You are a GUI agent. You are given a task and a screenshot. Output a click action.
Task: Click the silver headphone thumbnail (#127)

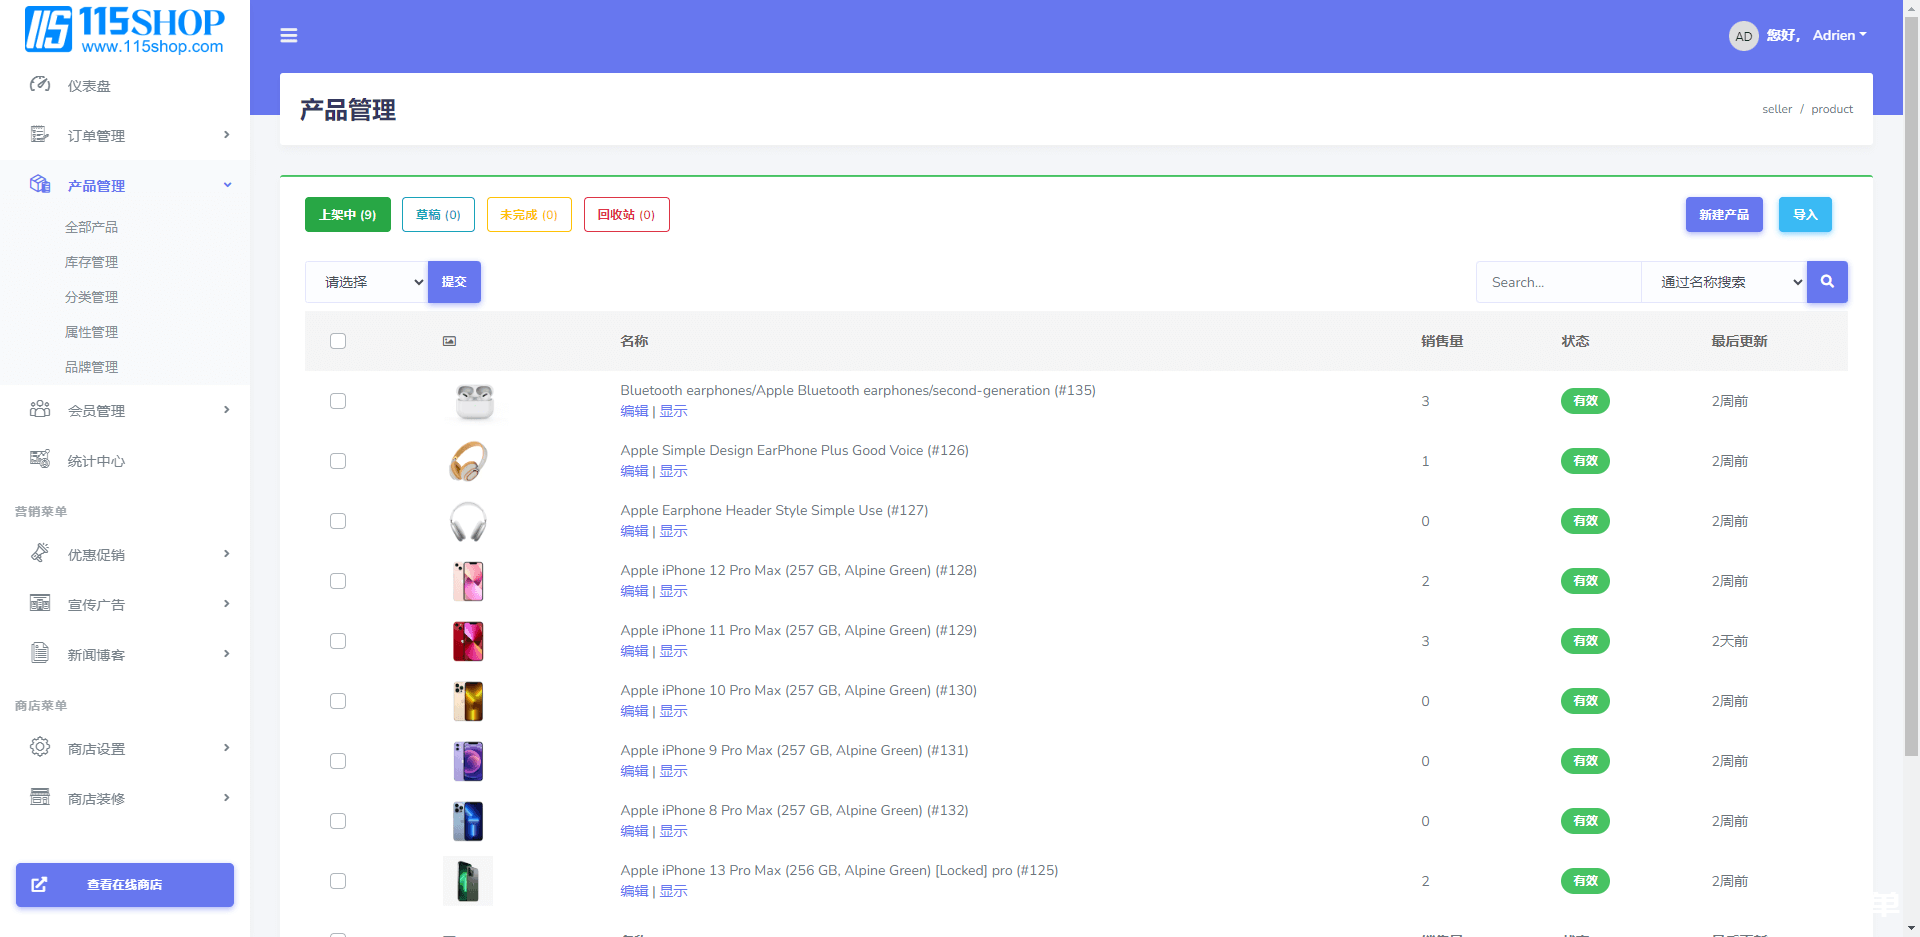point(468,521)
